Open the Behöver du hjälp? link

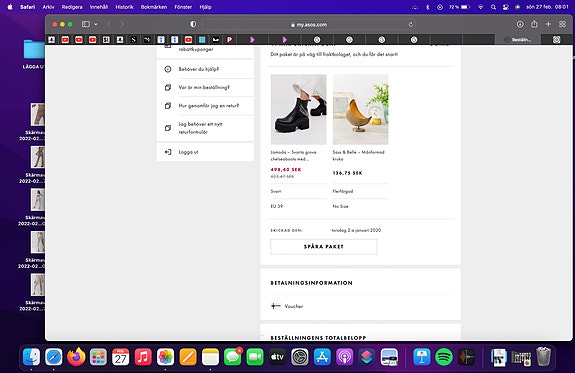click(x=198, y=69)
